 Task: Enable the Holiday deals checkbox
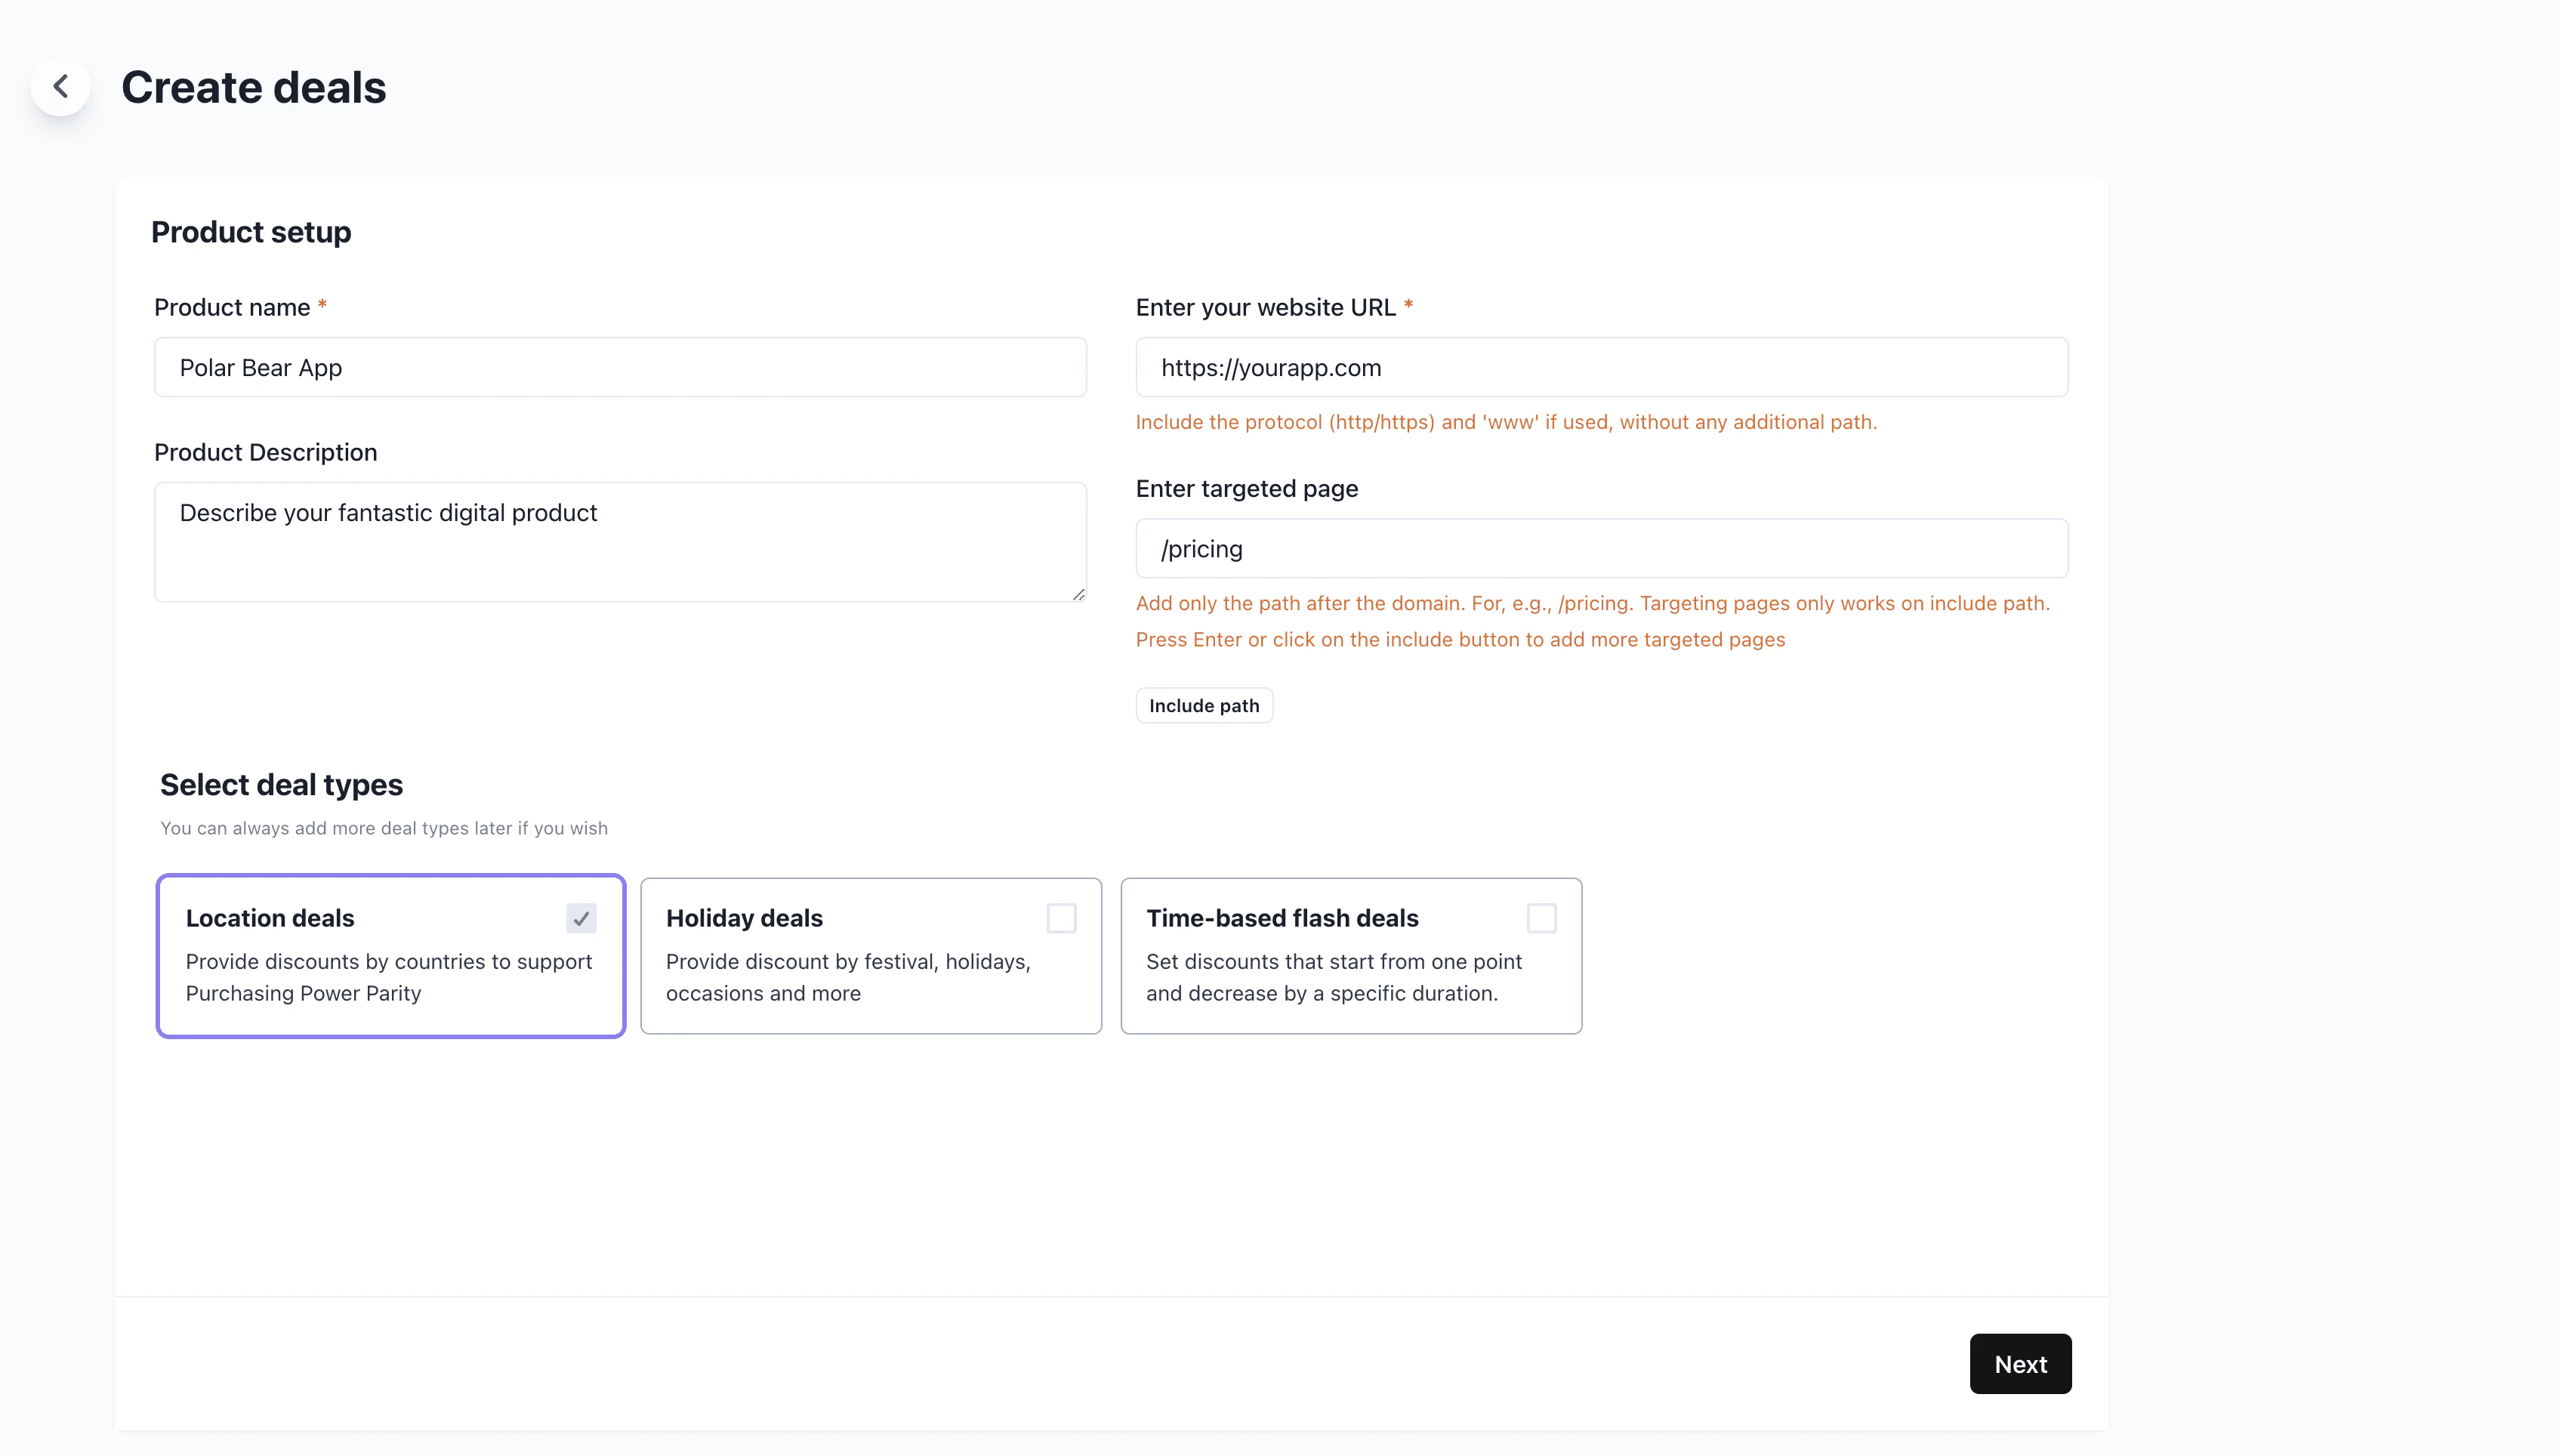[1061, 918]
